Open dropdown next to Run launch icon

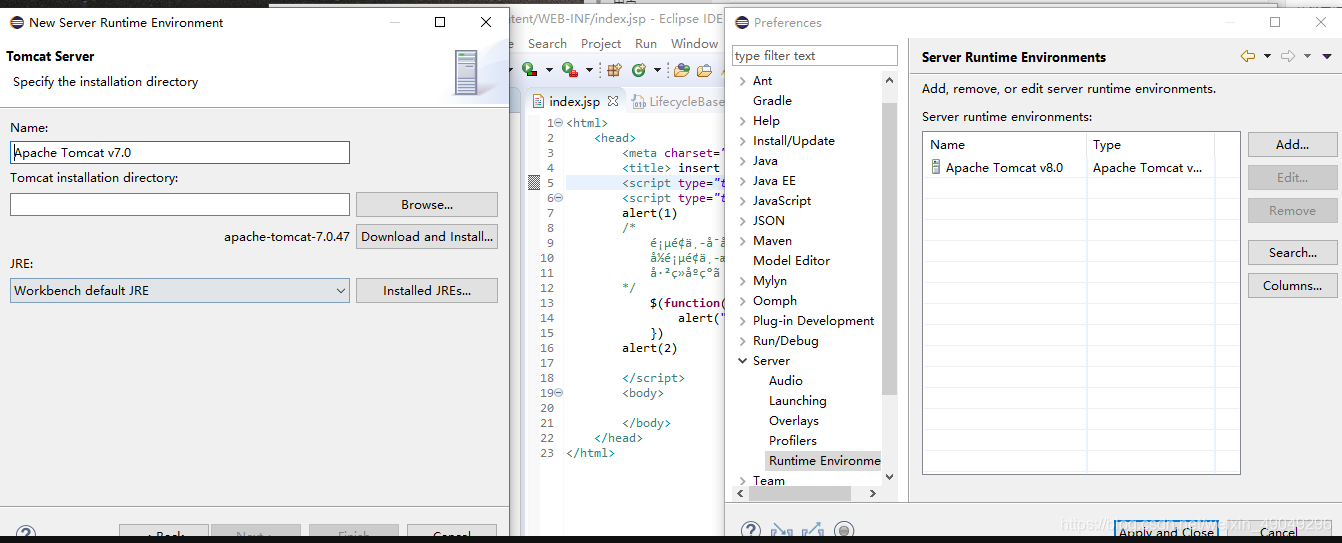[x=549, y=70]
